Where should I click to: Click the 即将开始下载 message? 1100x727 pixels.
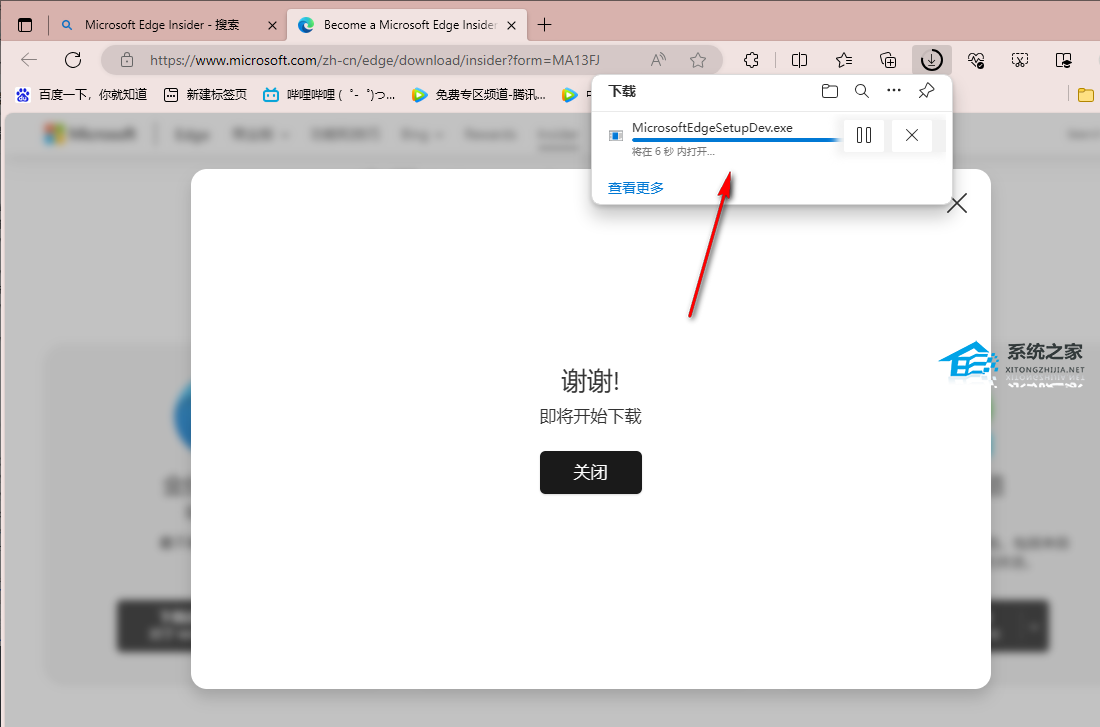click(x=590, y=416)
